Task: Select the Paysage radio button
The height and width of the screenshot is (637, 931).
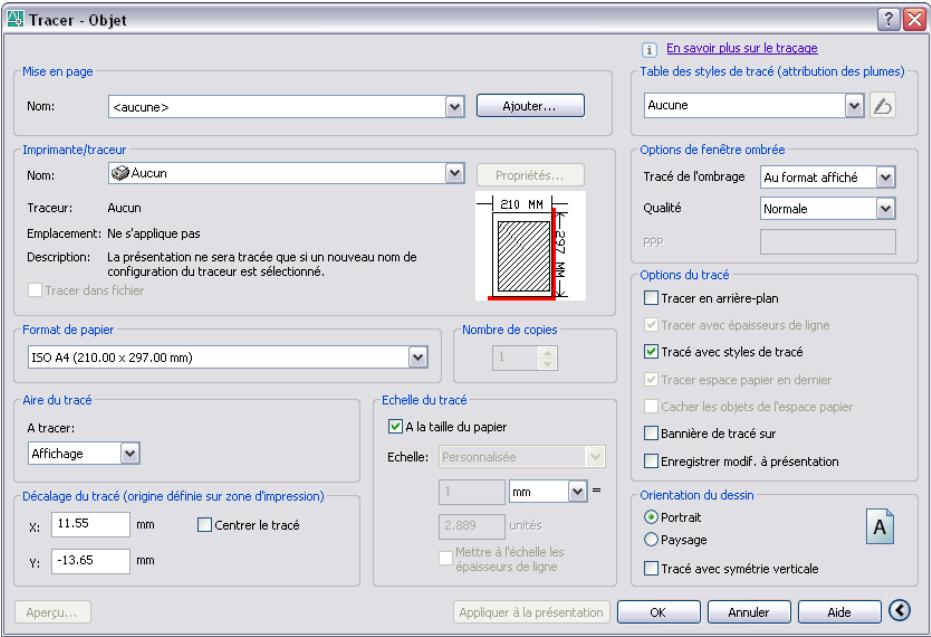Action: point(651,540)
